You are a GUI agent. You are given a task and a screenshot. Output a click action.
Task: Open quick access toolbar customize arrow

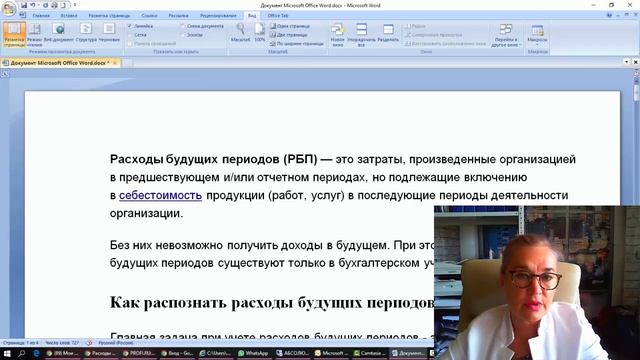(75, 5)
